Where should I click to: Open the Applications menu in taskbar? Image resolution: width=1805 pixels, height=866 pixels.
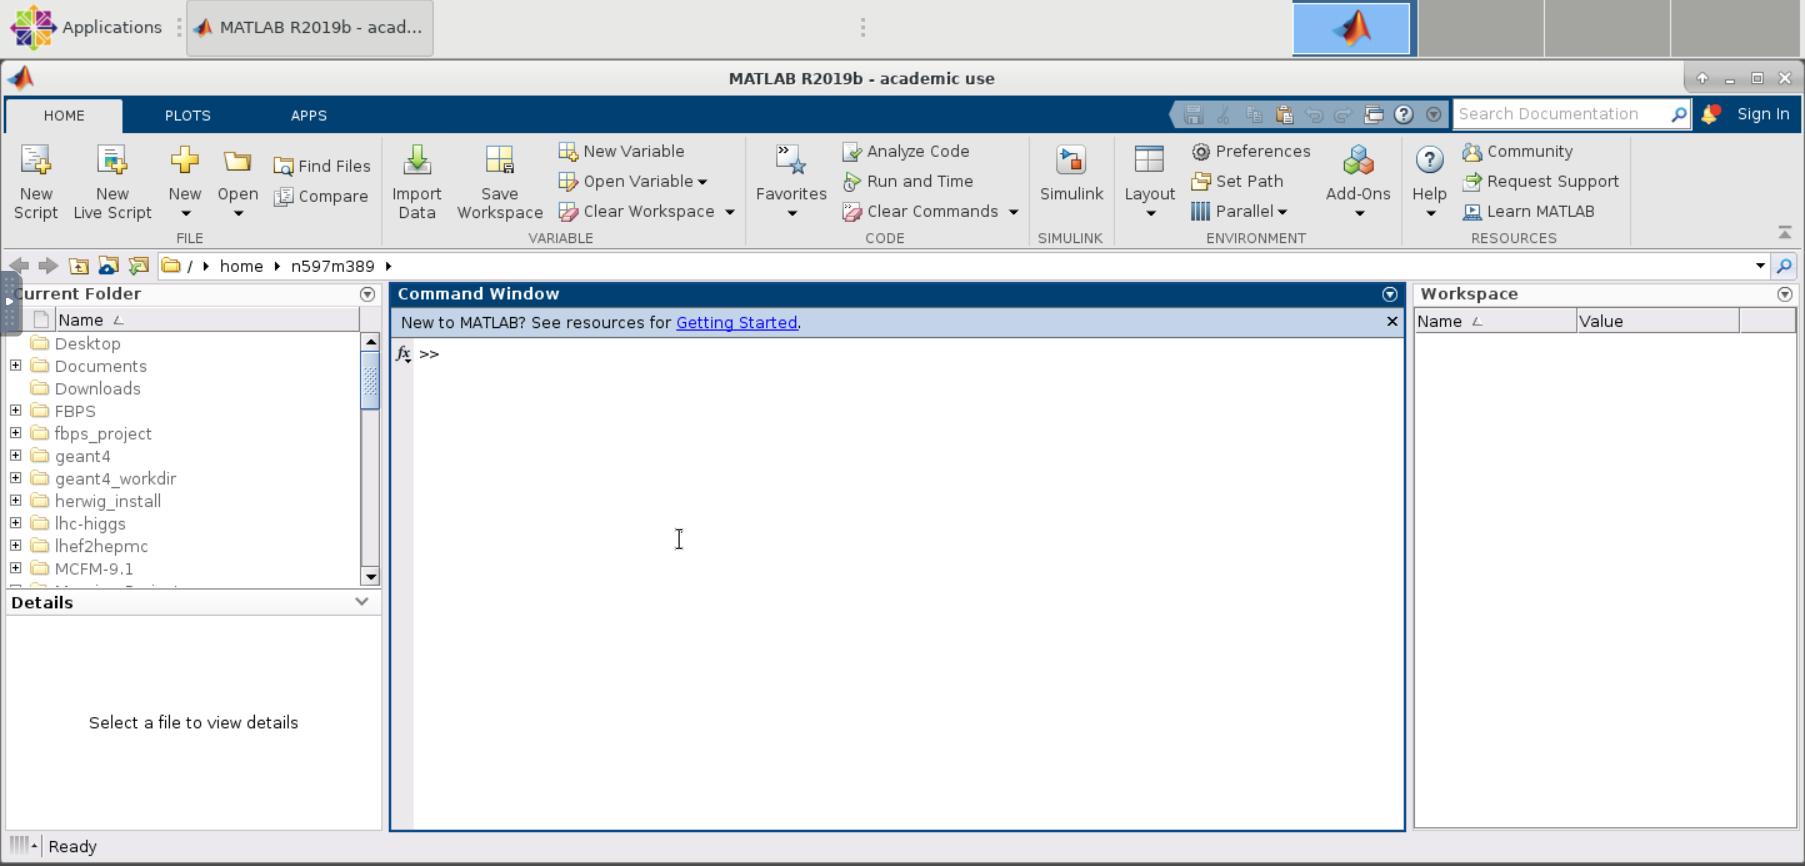(86, 27)
